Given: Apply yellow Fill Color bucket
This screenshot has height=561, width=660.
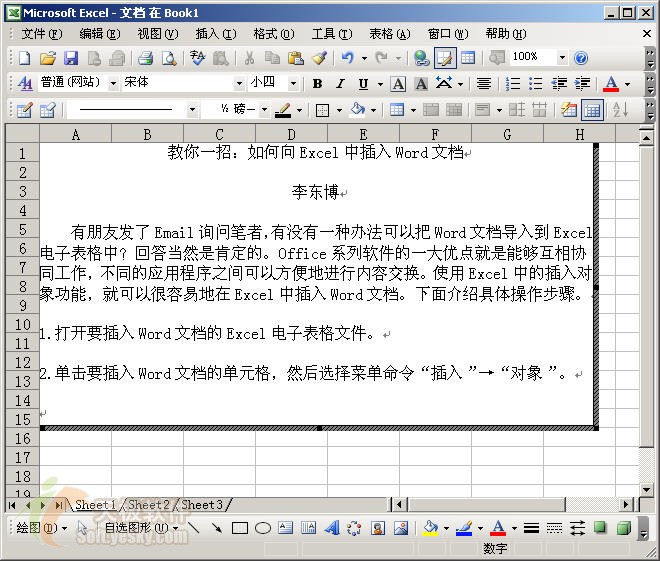Looking at the screenshot, I should coord(430,528).
